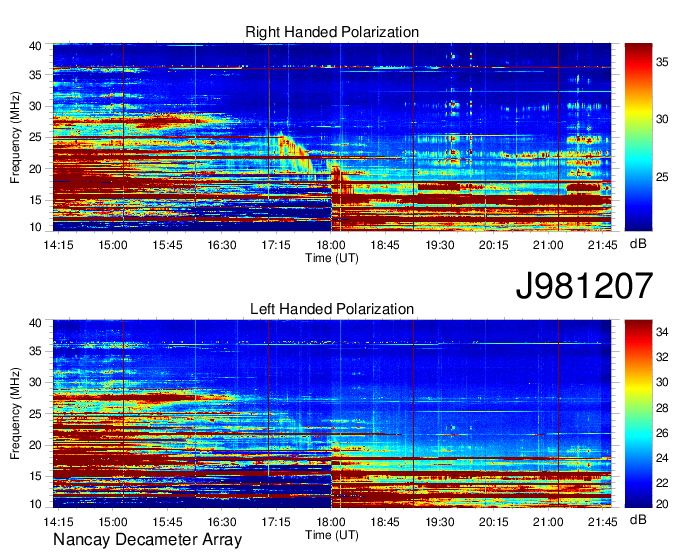Click the 'Nancay Decameter Array' caption
The image size is (680, 552).
pyautogui.click(x=147, y=540)
